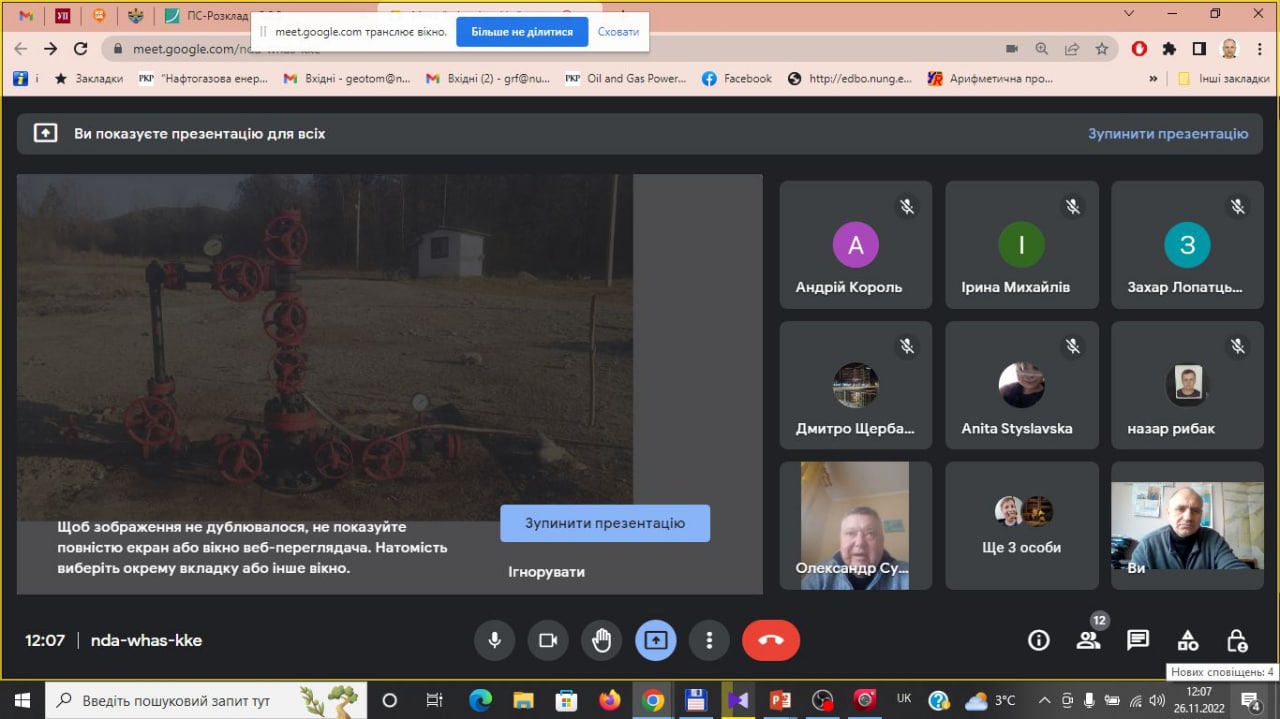This screenshot has width=1280, height=719.
Task: Open PowerPoint from the taskbar
Action: (x=780, y=700)
